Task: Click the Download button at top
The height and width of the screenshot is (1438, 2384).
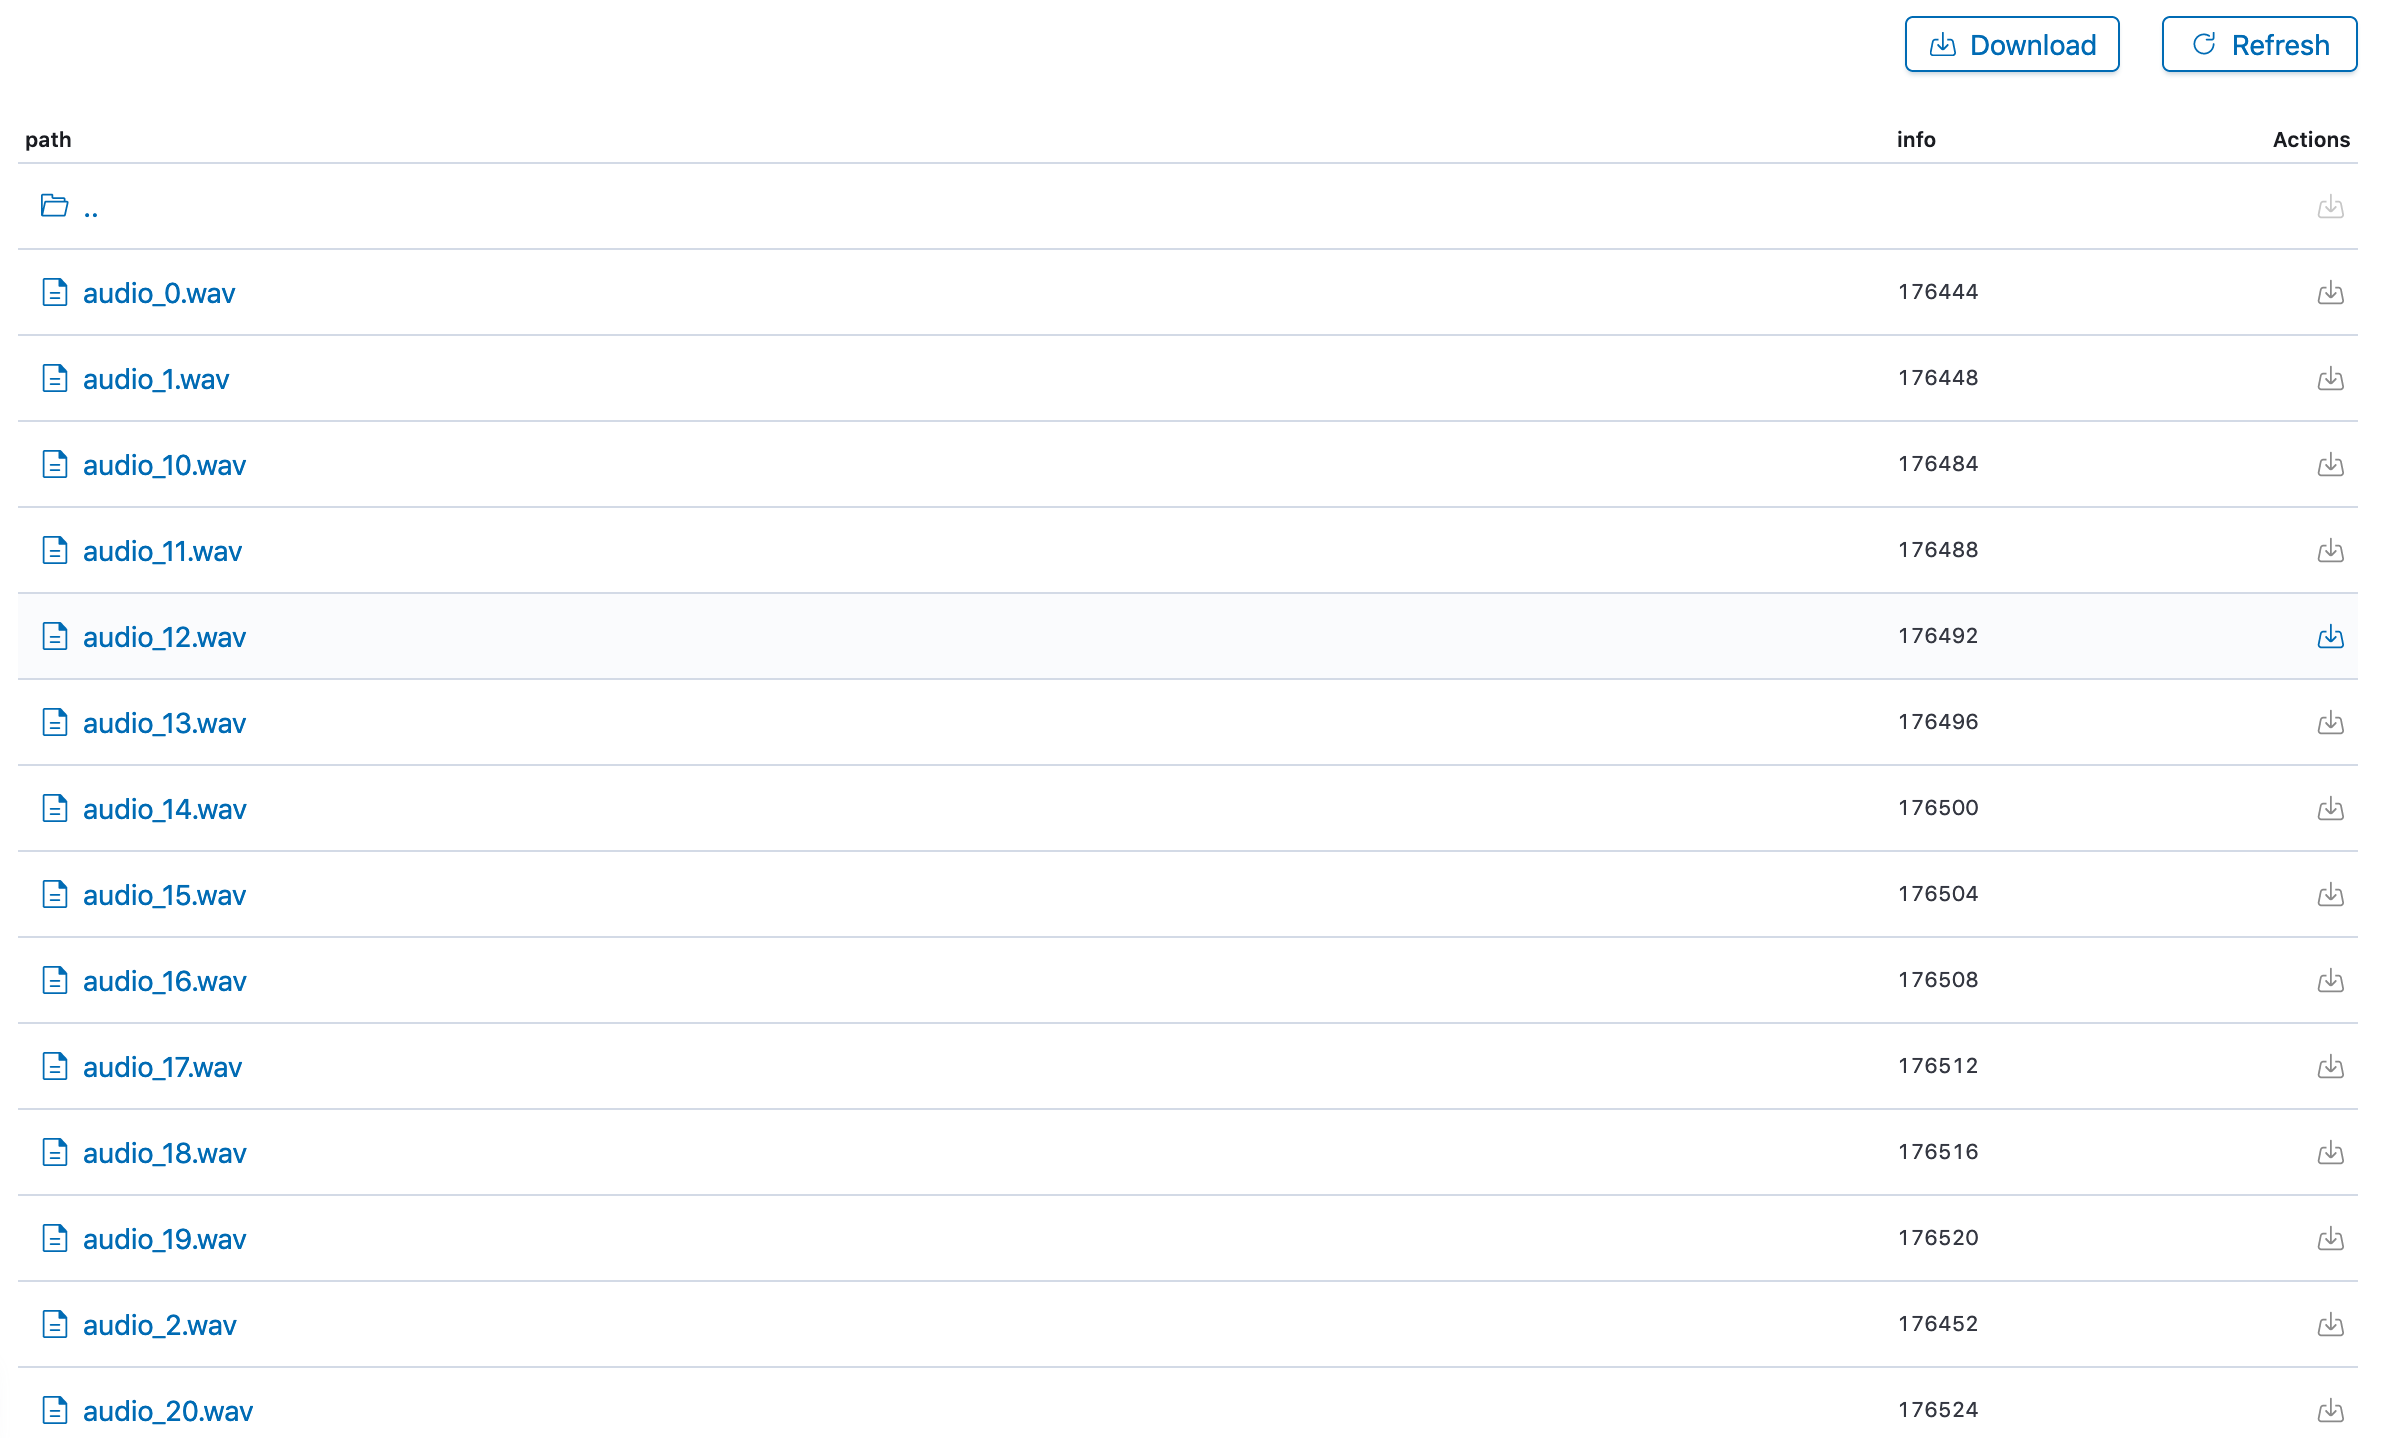Action: click(2011, 45)
